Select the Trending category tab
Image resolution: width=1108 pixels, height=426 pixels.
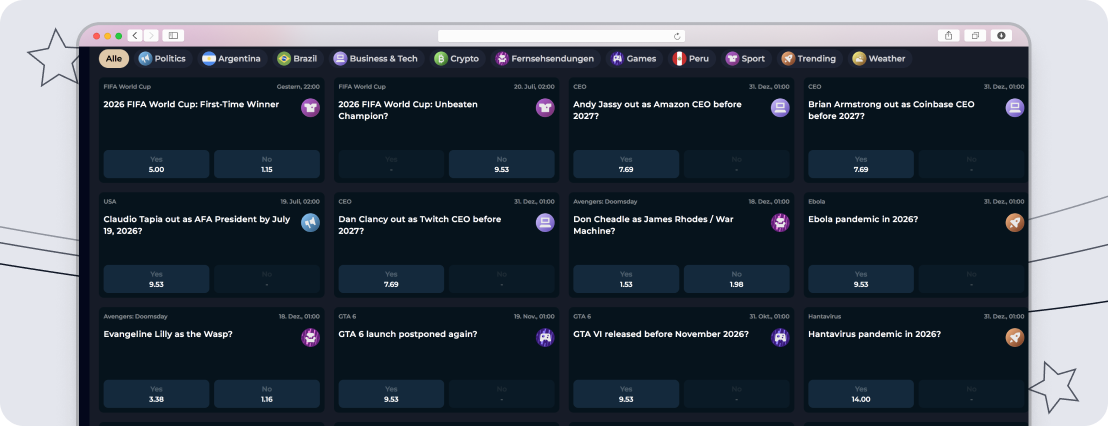coord(810,59)
